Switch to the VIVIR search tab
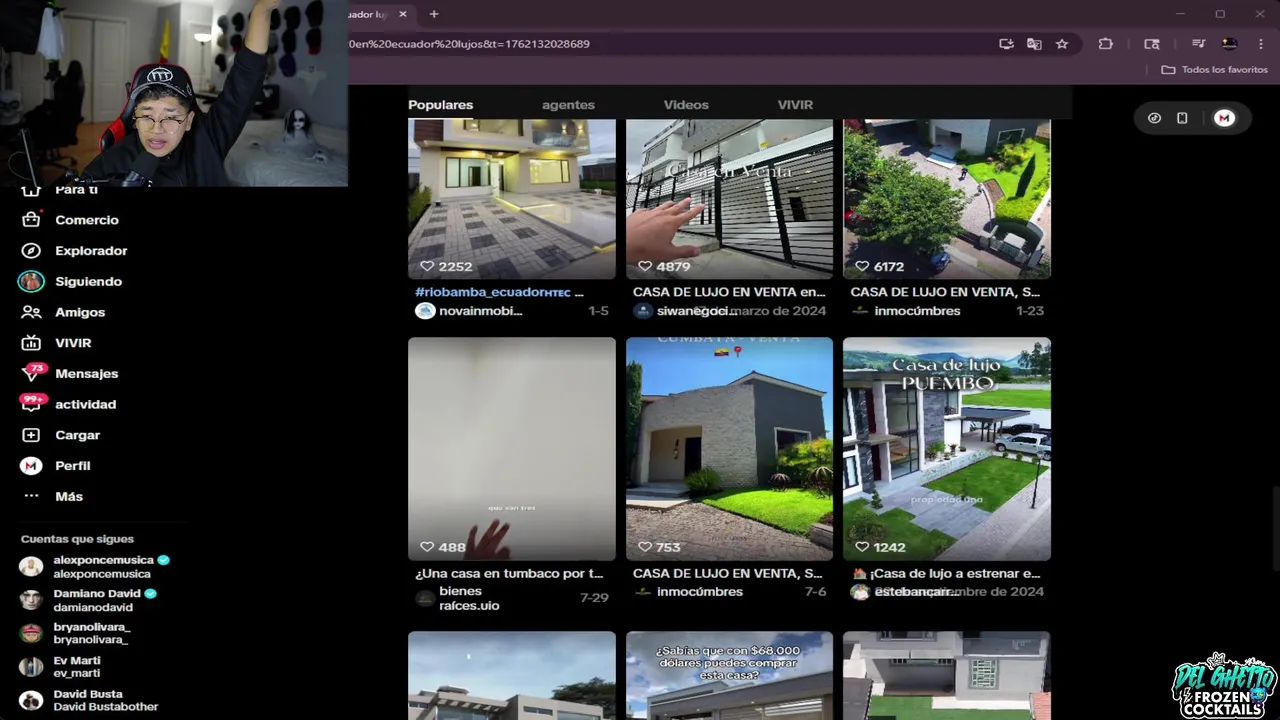 pos(795,104)
